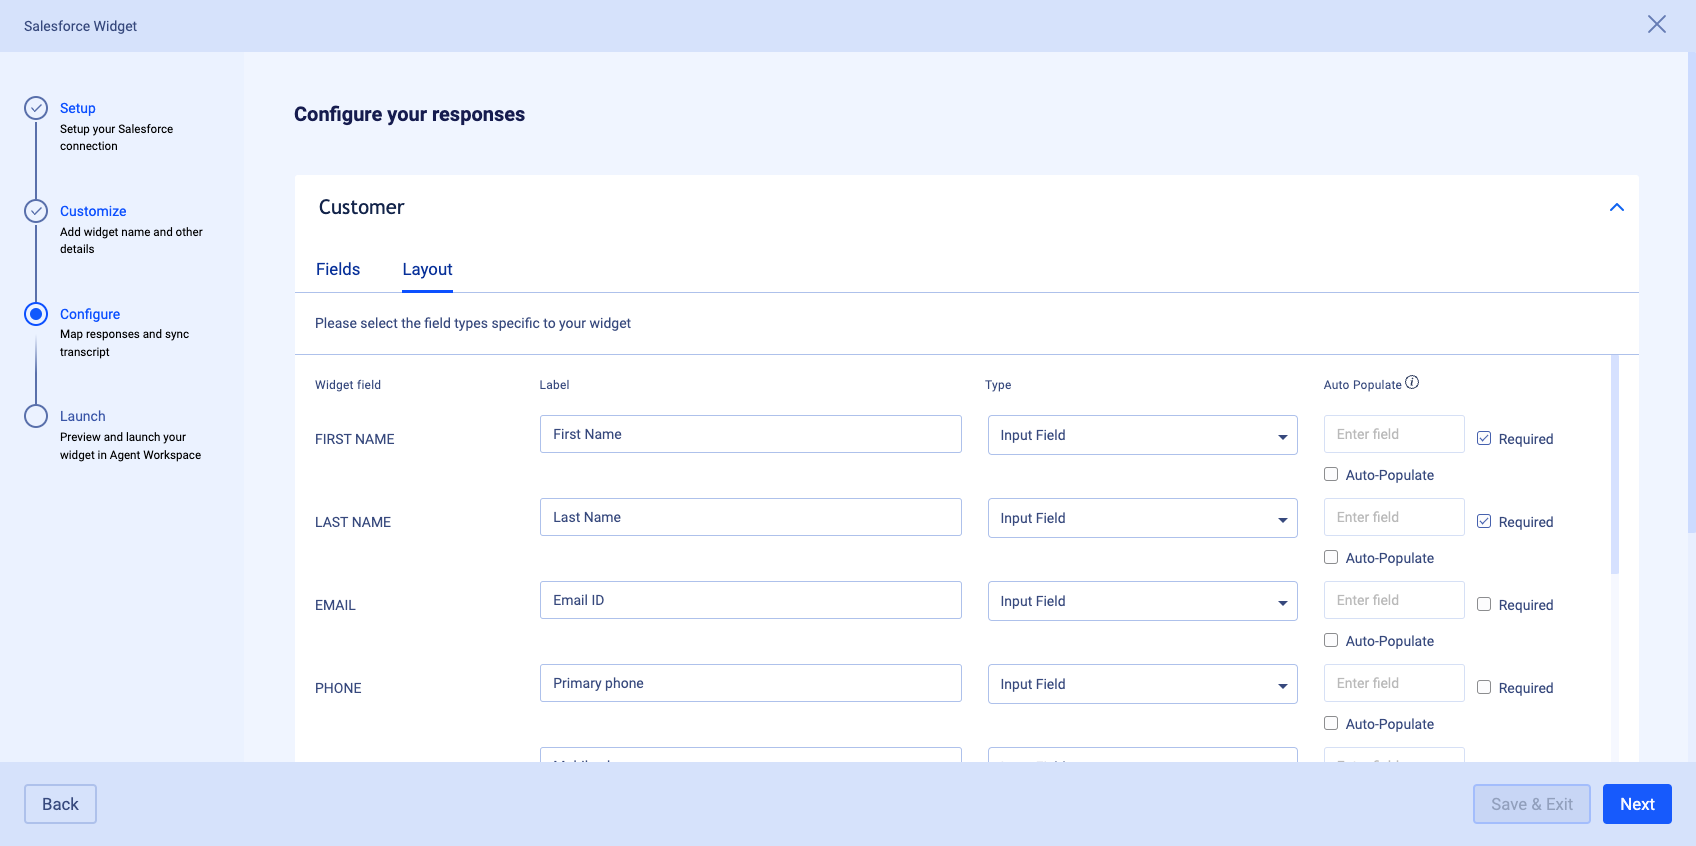Open the Customize step link
The height and width of the screenshot is (846, 1696).
[x=93, y=211]
